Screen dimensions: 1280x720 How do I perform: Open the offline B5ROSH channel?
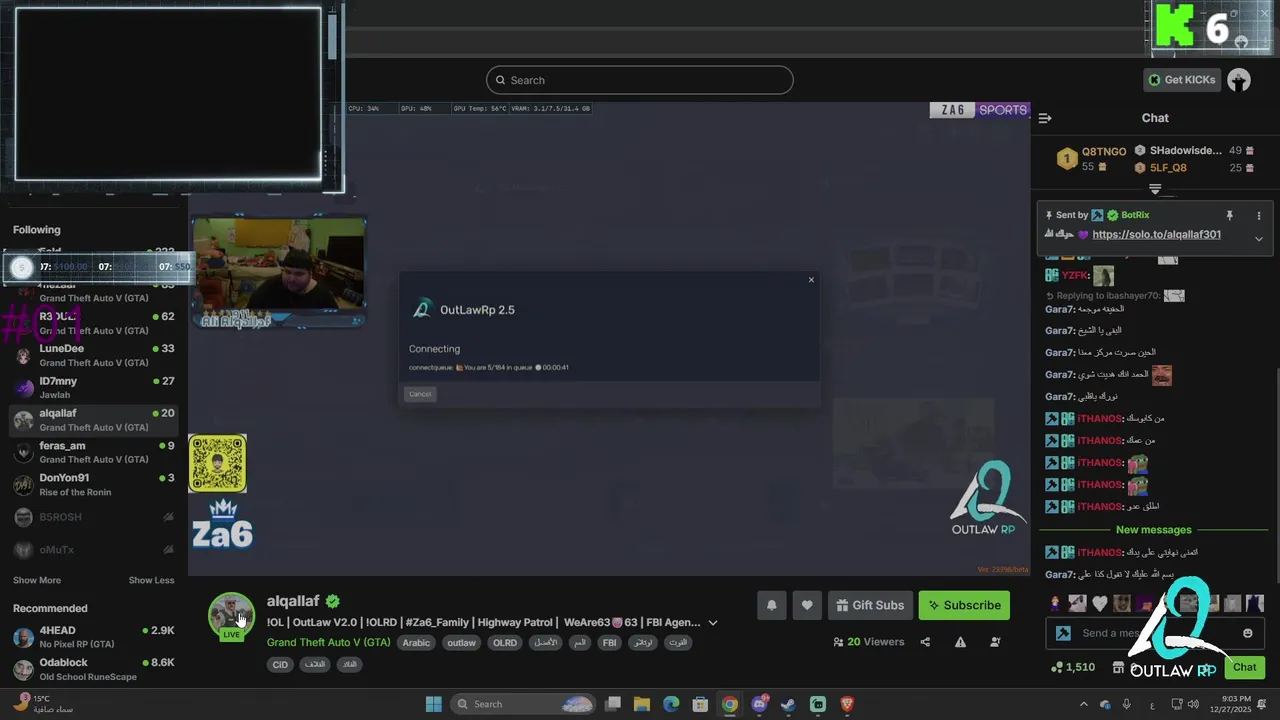click(94, 517)
